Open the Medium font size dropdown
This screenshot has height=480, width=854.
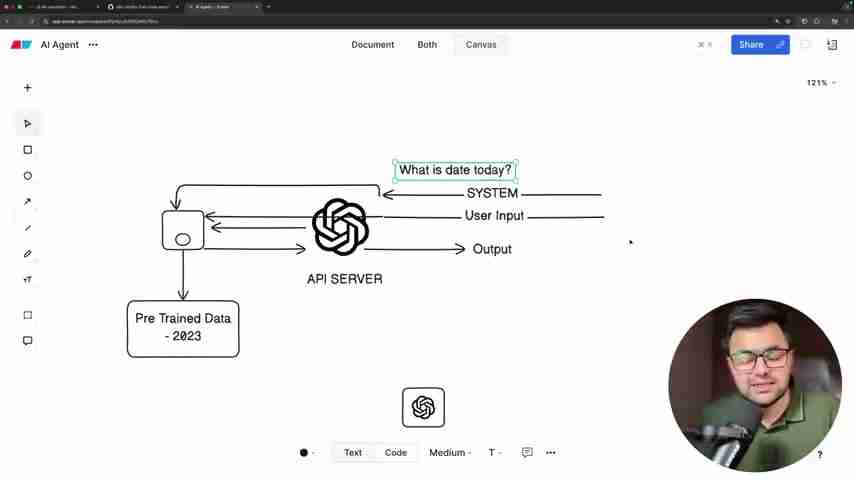(x=450, y=452)
